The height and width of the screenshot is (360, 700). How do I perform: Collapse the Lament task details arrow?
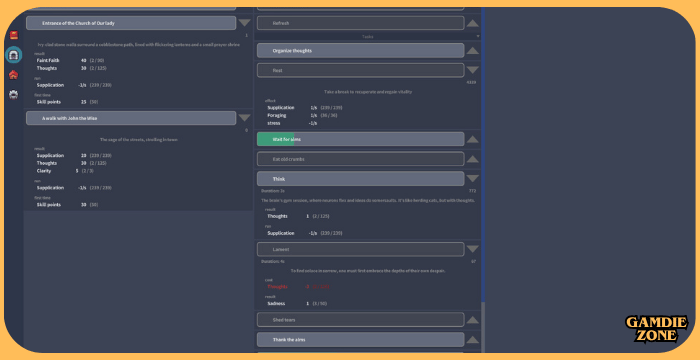click(x=473, y=249)
